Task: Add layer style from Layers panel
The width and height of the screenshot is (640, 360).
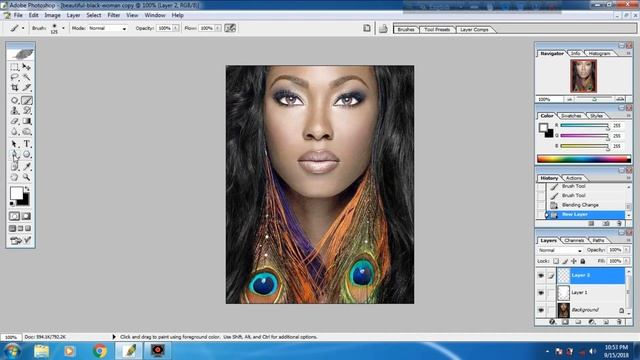Action: coord(552,322)
